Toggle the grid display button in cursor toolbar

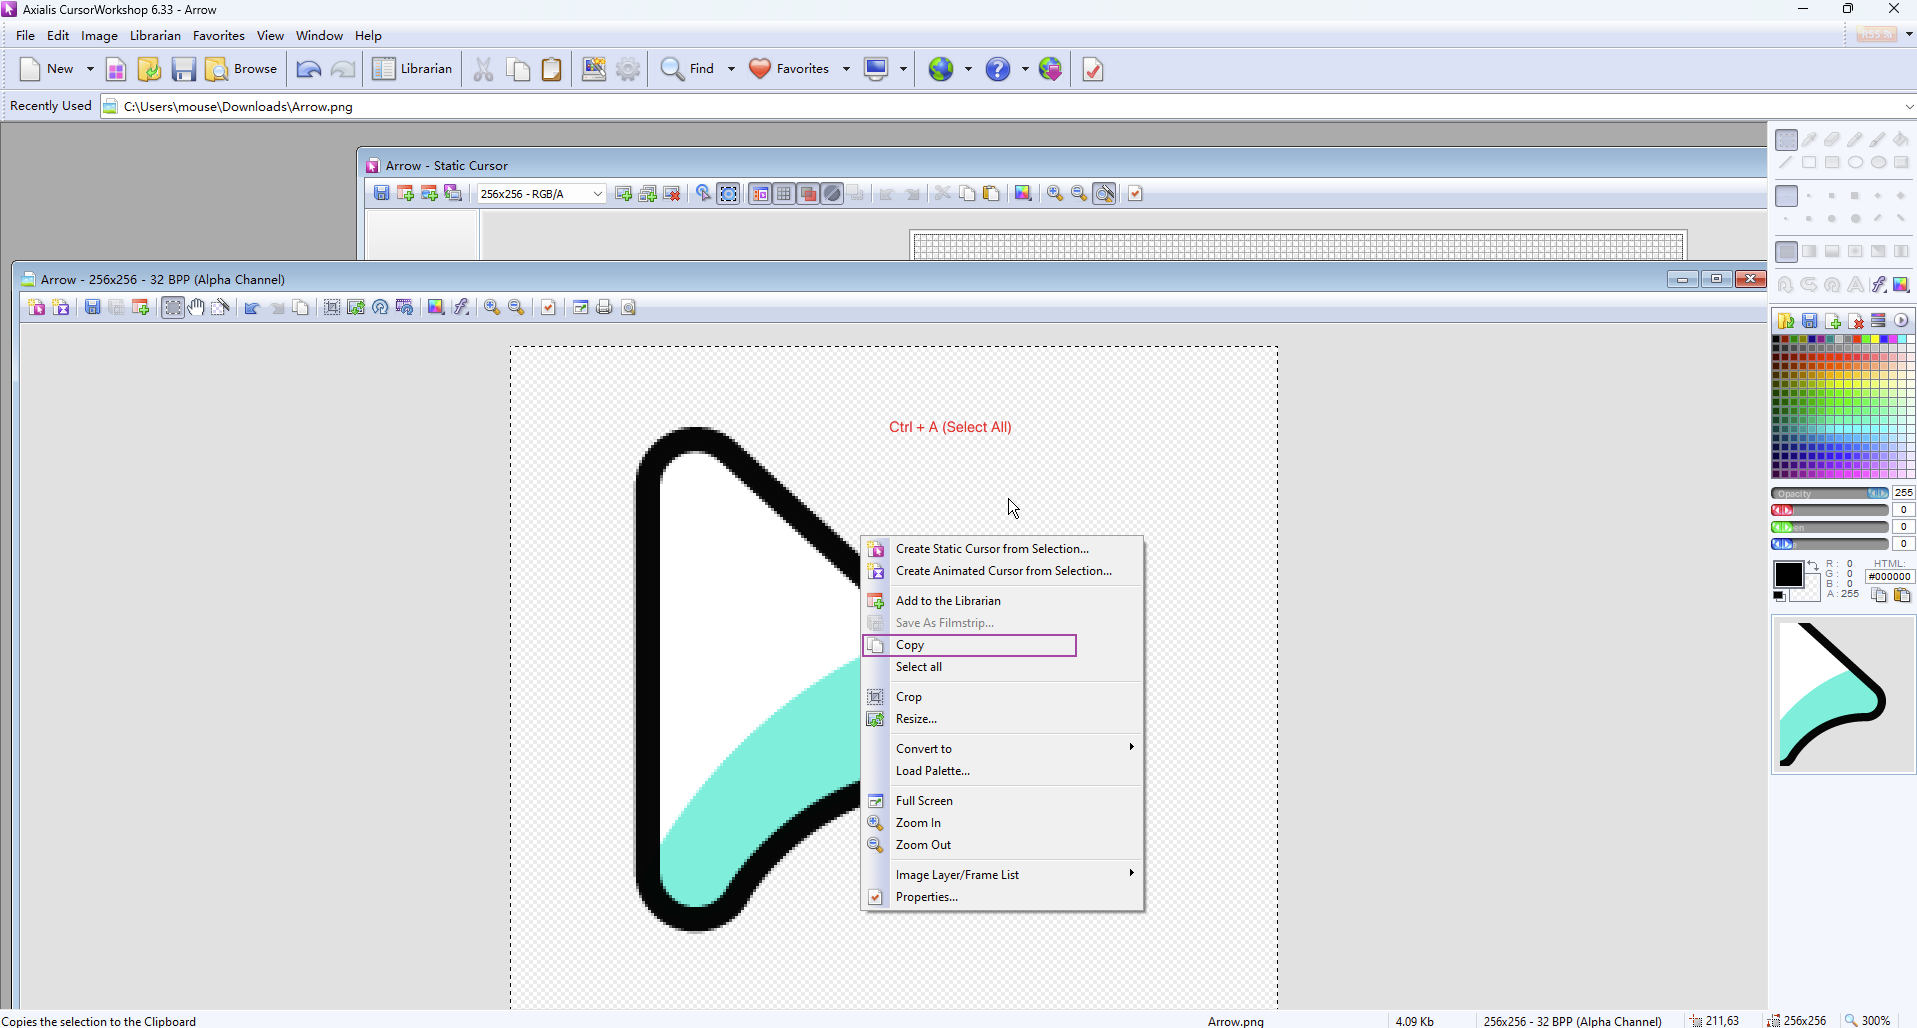(785, 194)
